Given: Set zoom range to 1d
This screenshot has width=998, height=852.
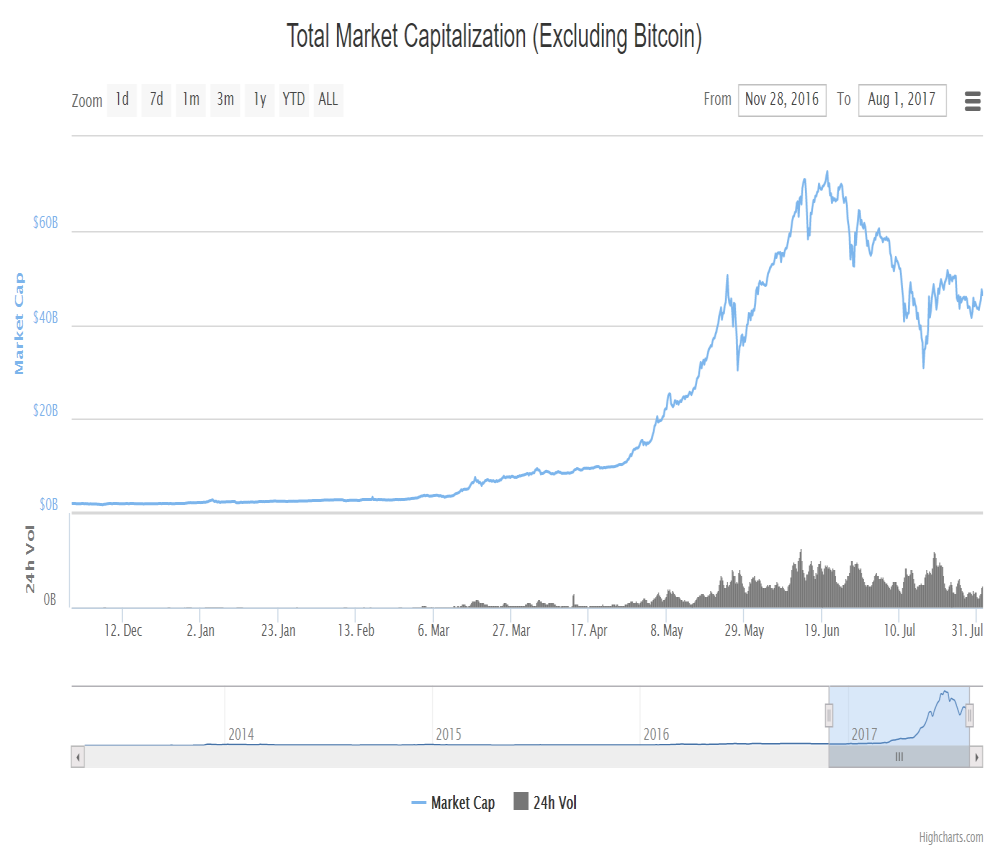Looking at the screenshot, I should point(122,100).
